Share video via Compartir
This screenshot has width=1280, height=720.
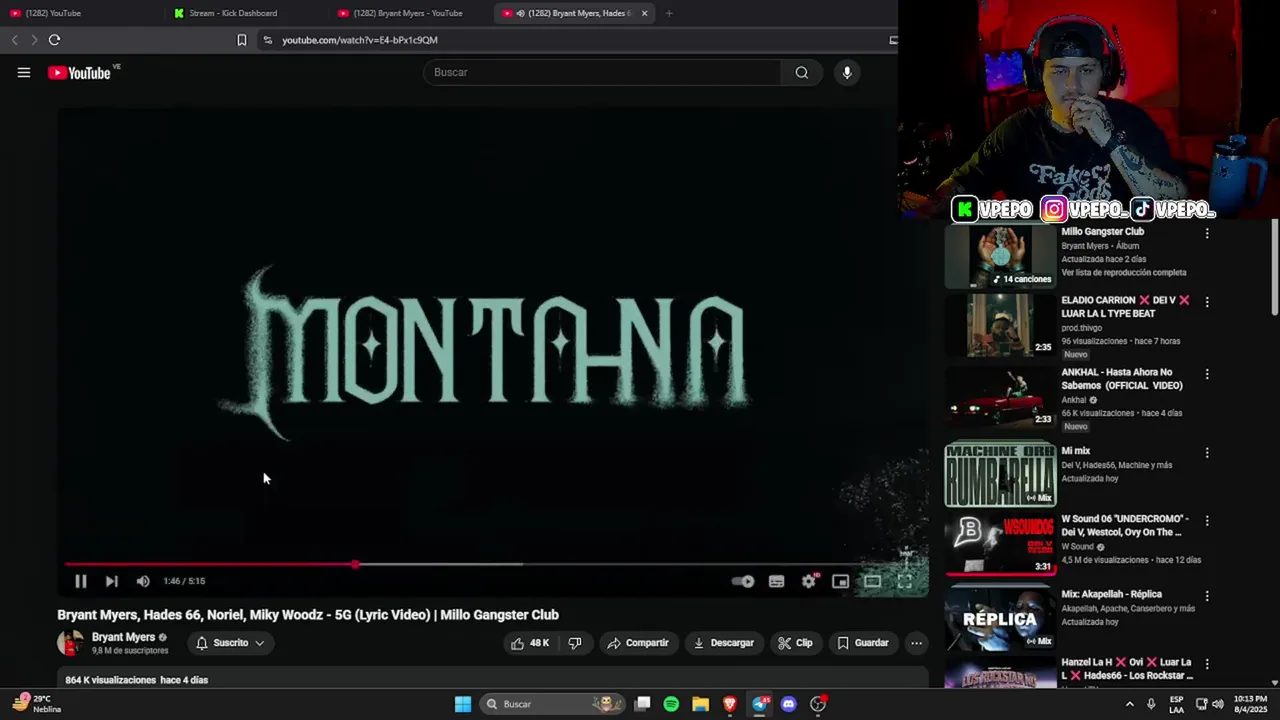point(638,643)
